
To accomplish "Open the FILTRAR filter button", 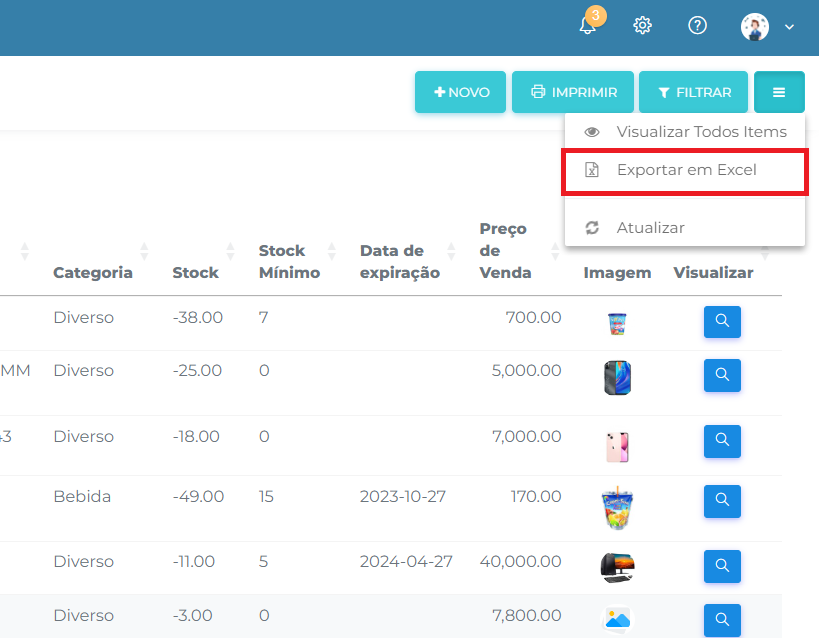I will [x=693, y=92].
